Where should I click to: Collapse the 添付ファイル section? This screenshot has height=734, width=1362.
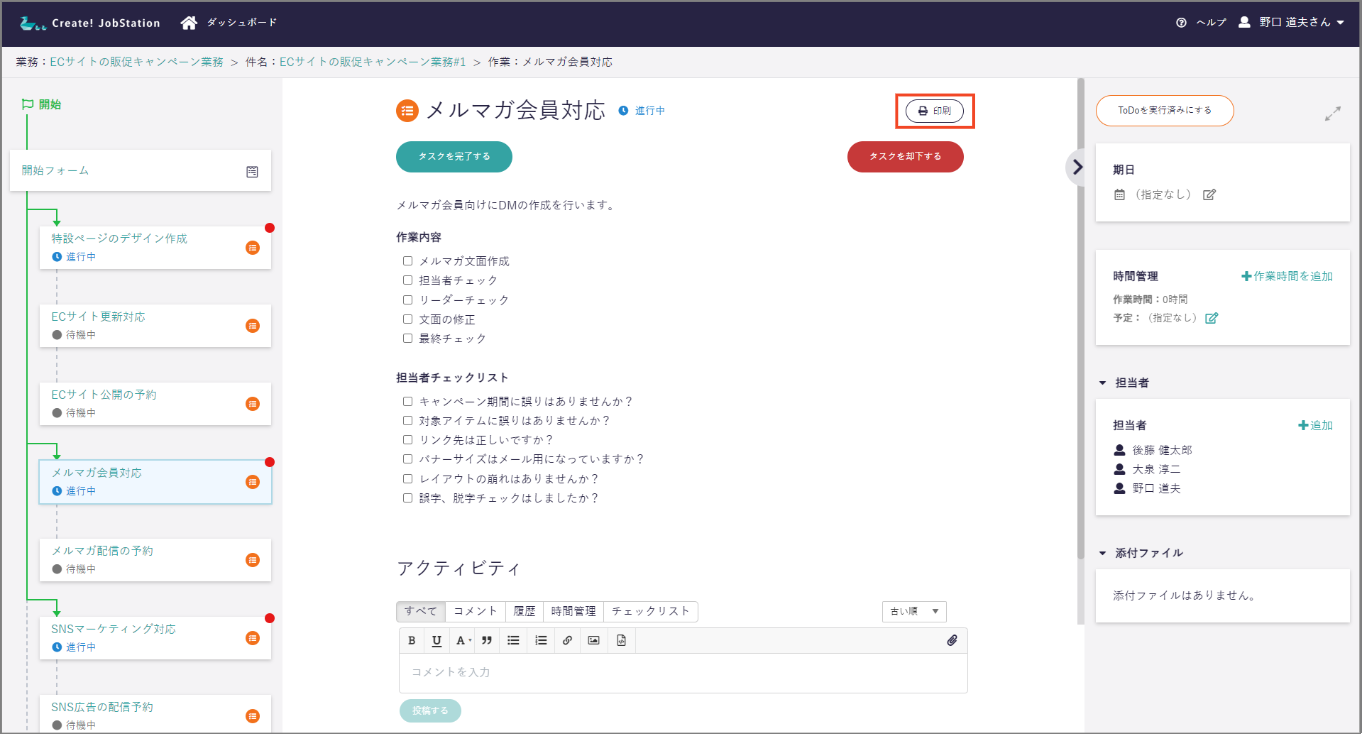point(1102,553)
